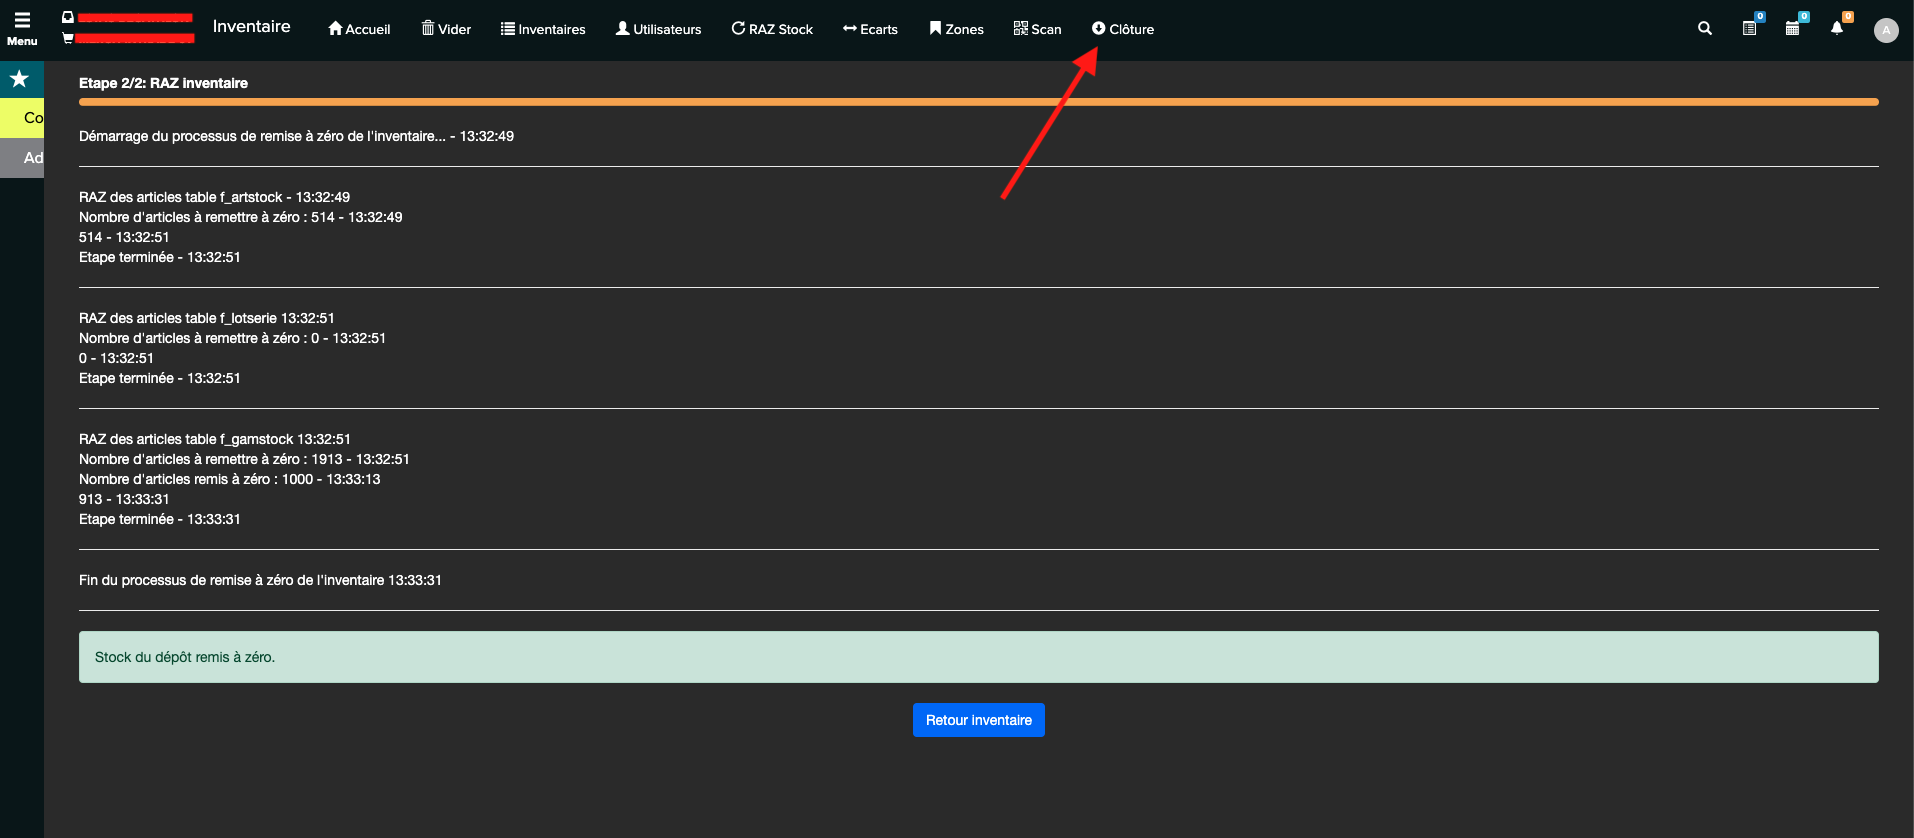
Task: Open the Vider trash menu item
Action: (x=446, y=29)
